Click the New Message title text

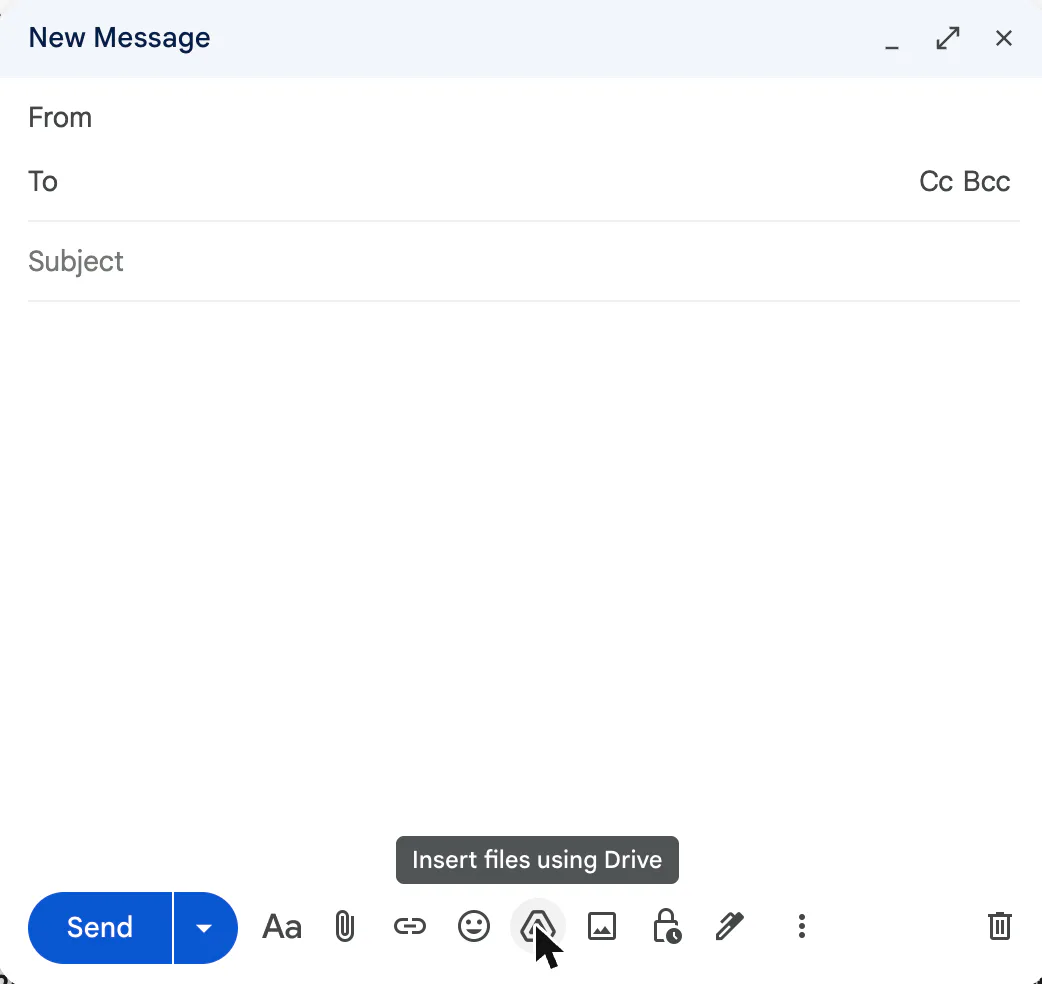[119, 38]
